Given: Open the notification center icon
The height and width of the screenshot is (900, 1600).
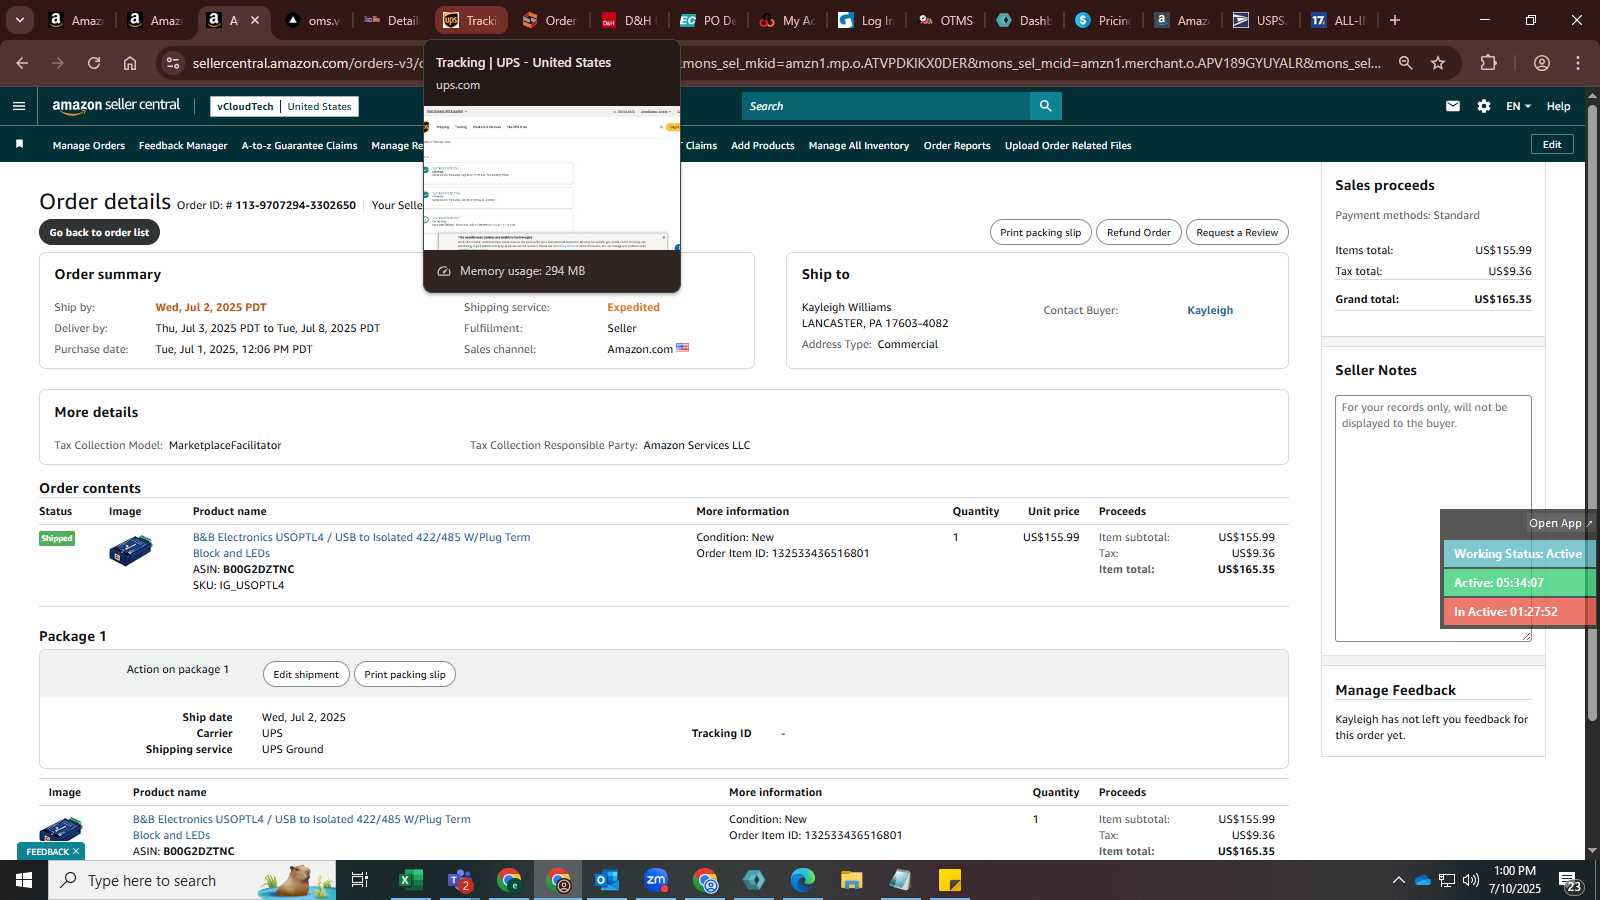Looking at the screenshot, I should (1570, 881).
